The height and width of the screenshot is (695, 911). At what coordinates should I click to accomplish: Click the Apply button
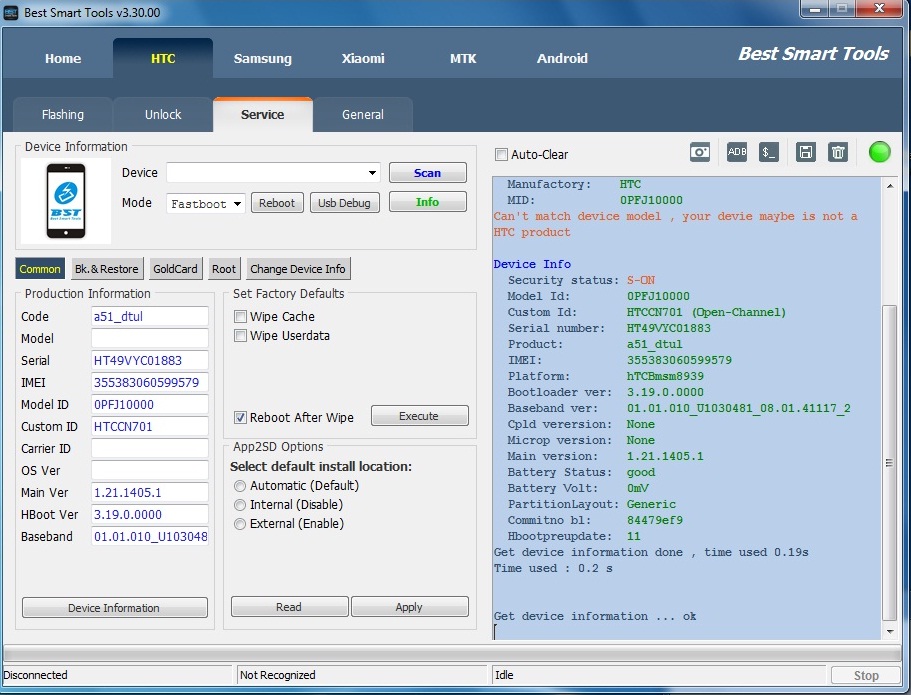409,607
